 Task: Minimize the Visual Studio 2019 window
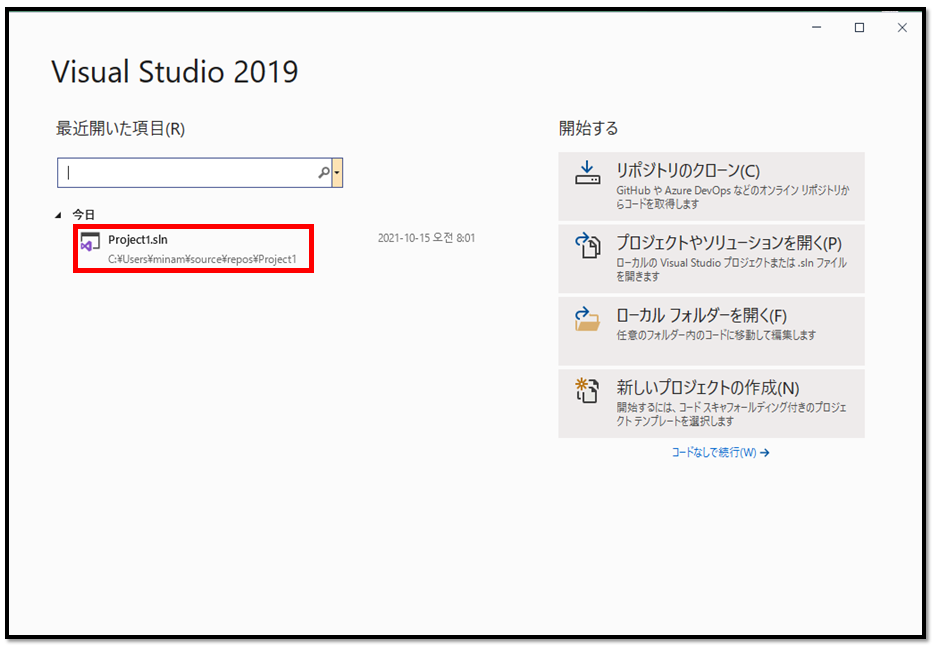817,27
